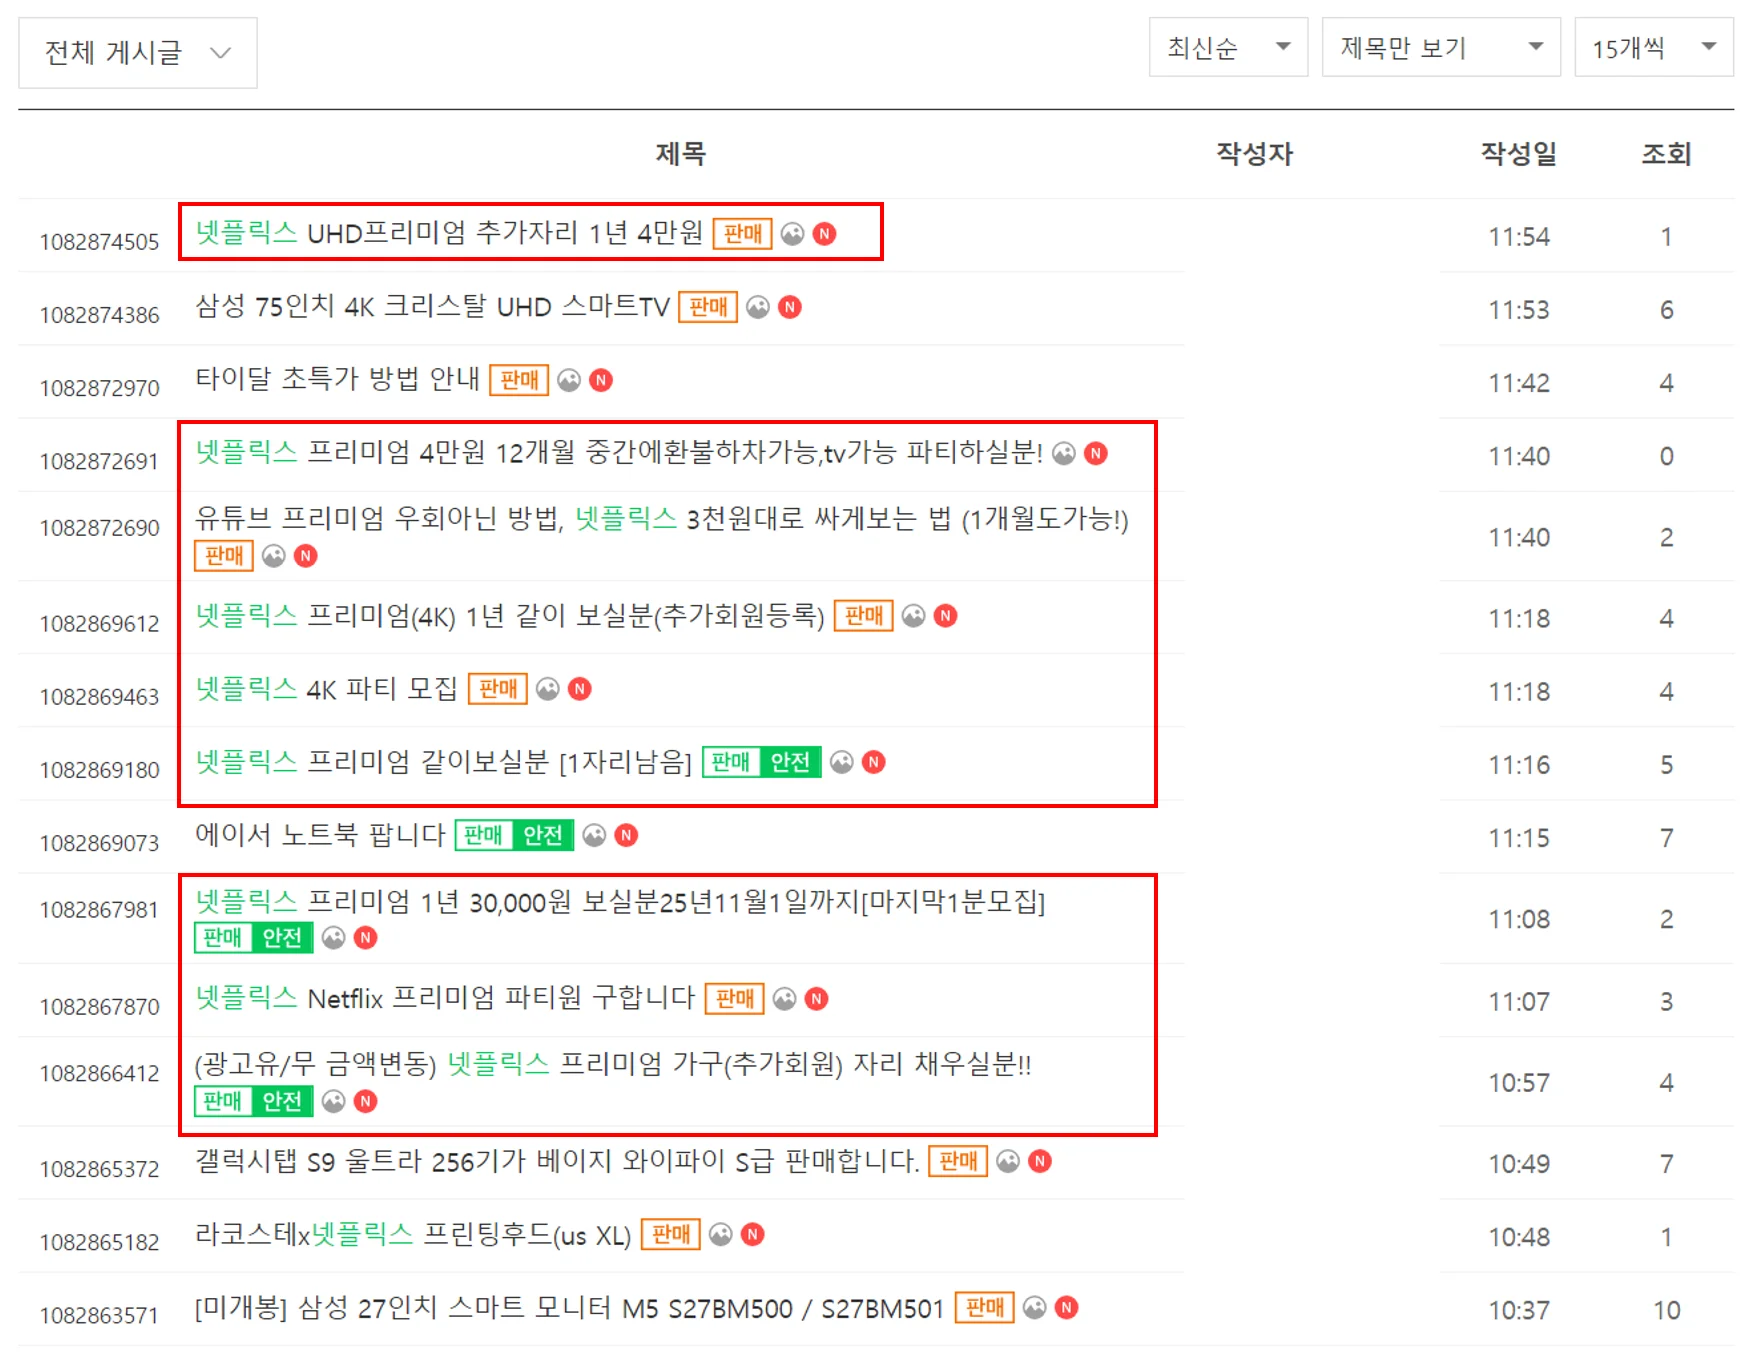Click the orange '판매' badge on '넷플릭스 4K 파티 모집' row
The height and width of the screenshot is (1363, 1750).
pos(498,689)
